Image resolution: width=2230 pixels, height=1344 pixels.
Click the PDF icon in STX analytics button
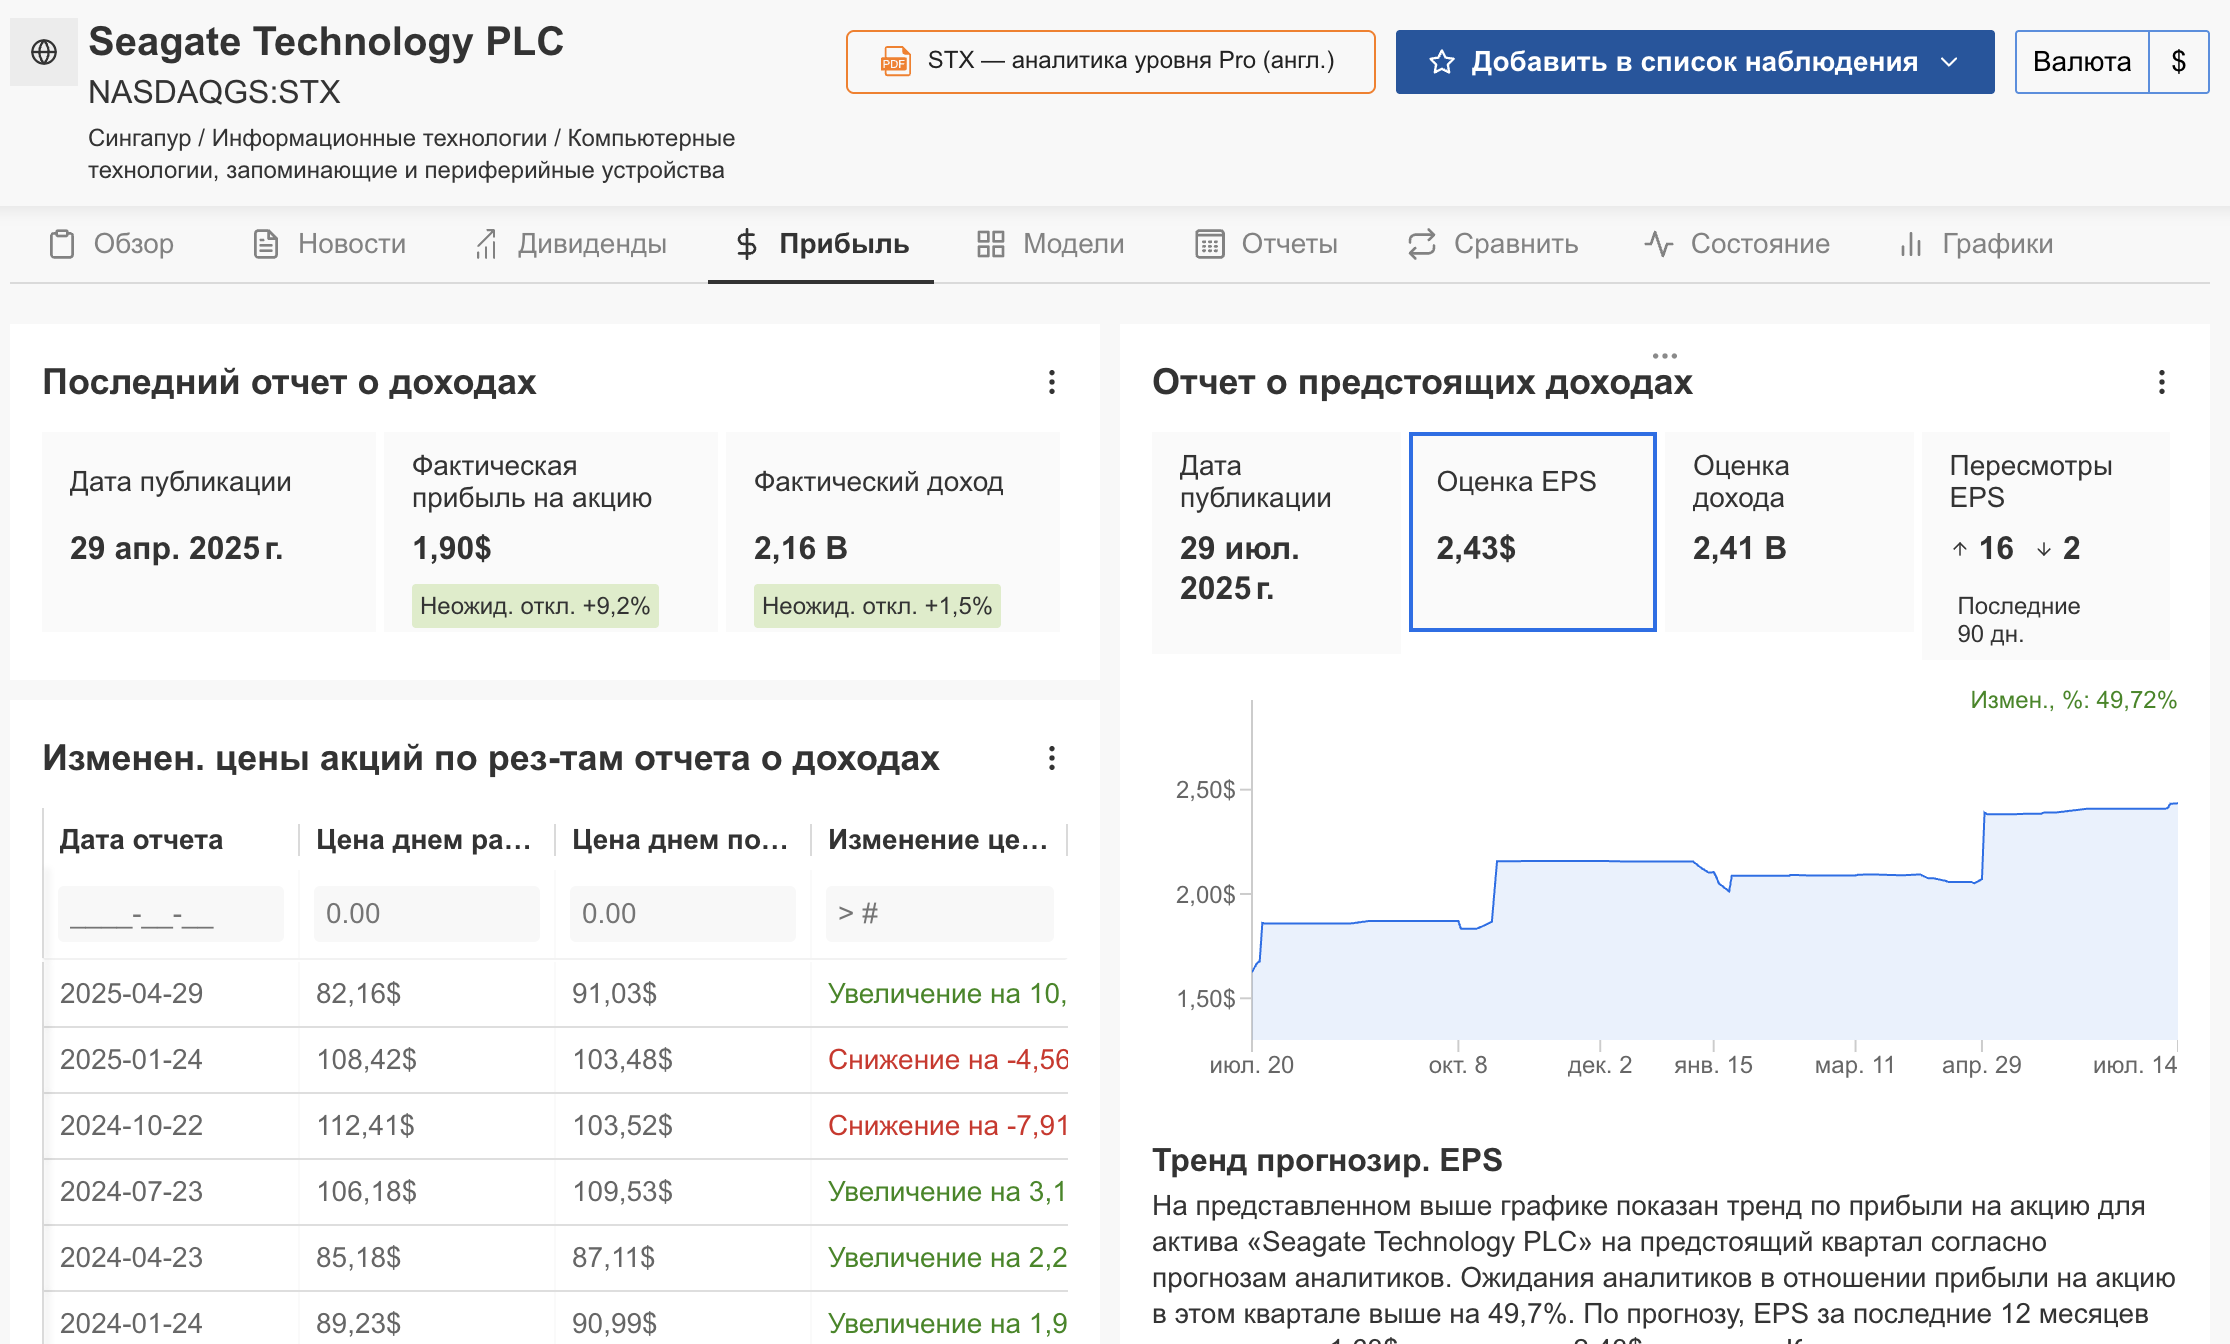[x=895, y=62]
